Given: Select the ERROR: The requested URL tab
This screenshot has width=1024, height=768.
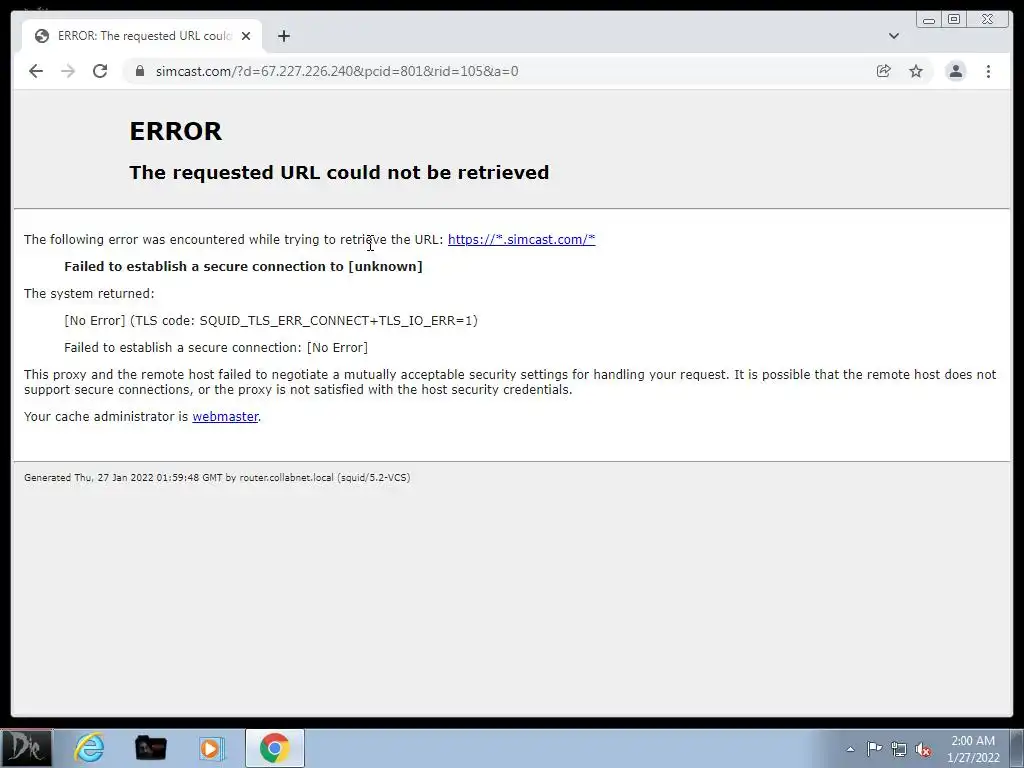Looking at the screenshot, I should pyautogui.click(x=142, y=36).
